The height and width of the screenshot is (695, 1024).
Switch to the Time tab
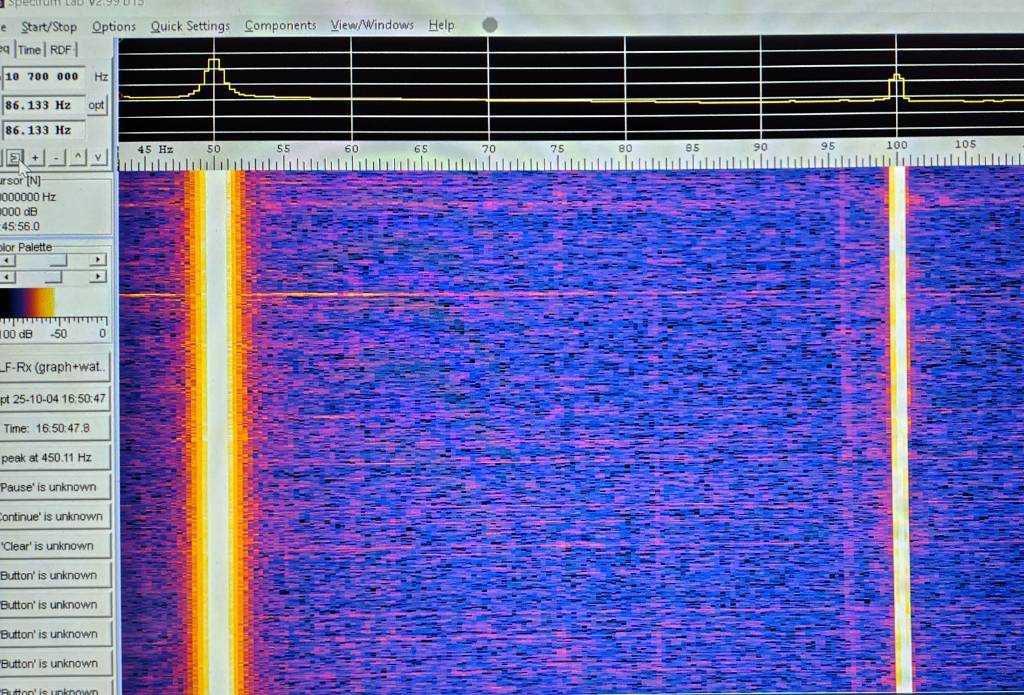(x=29, y=49)
